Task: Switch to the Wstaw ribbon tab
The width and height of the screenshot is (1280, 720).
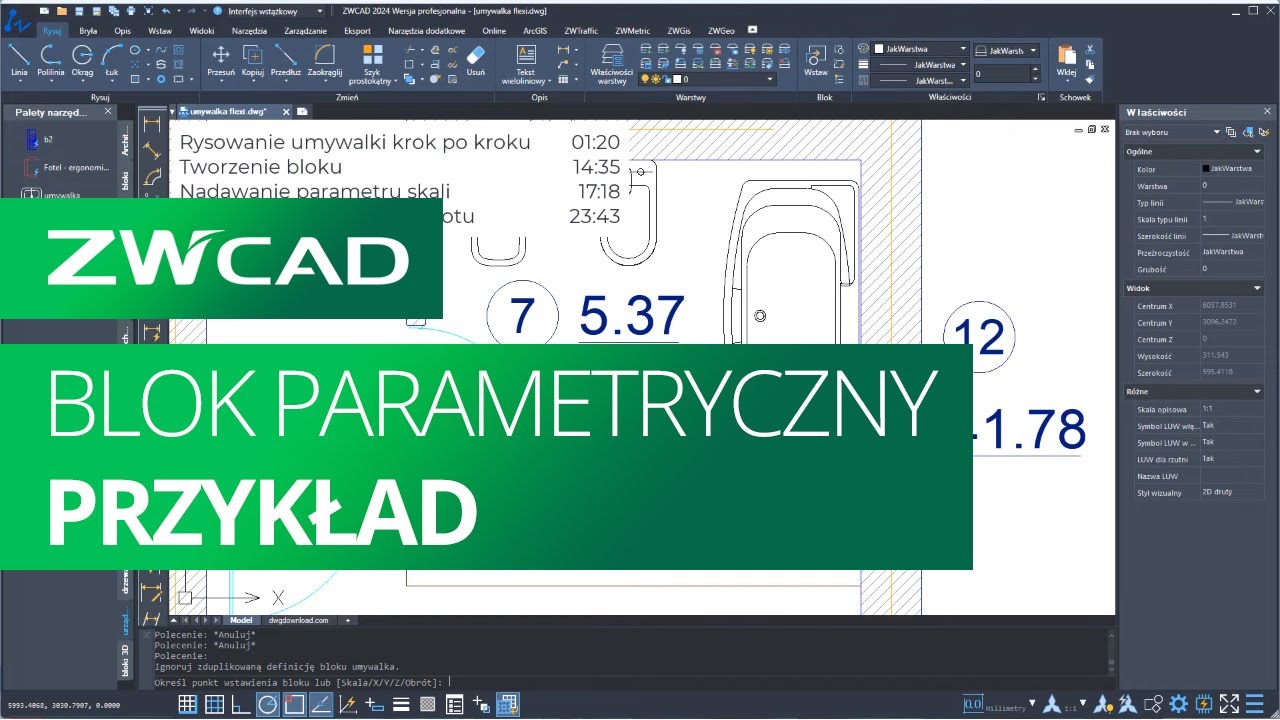Action: point(160,31)
